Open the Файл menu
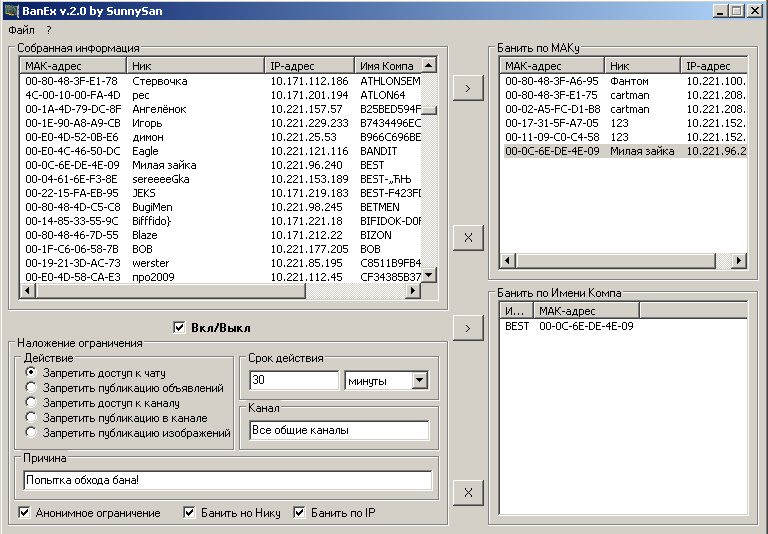The height and width of the screenshot is (534, 768). pyautogui.click(x=21, y=30)
